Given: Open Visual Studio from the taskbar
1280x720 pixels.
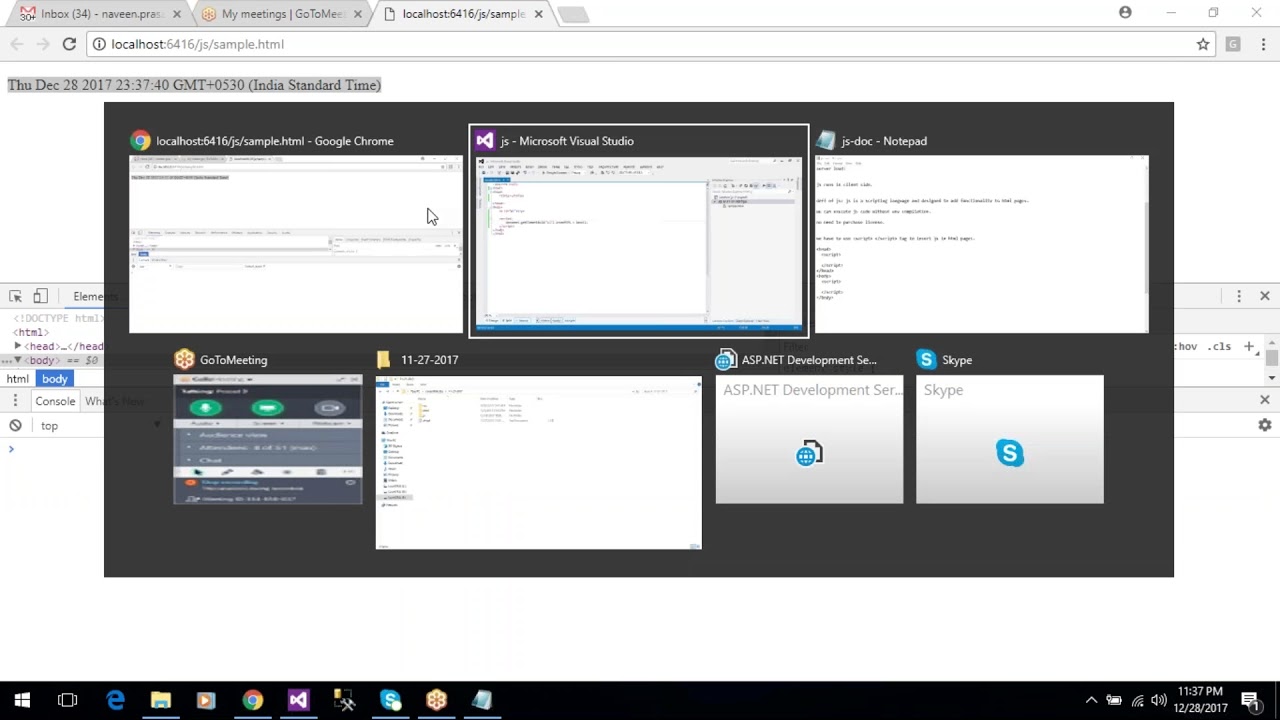Looking at the screenshot, I should (x=298, y=700).
